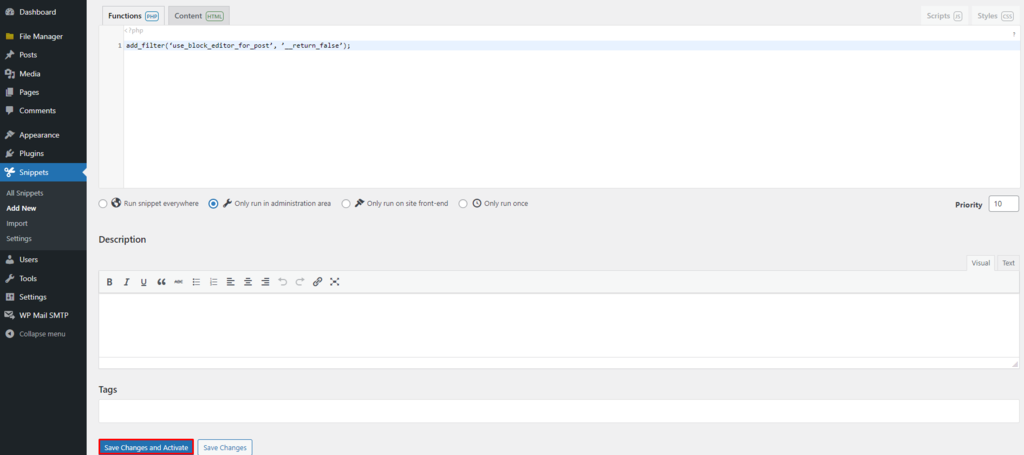Click Save Changes and Activate

point(146,447)
